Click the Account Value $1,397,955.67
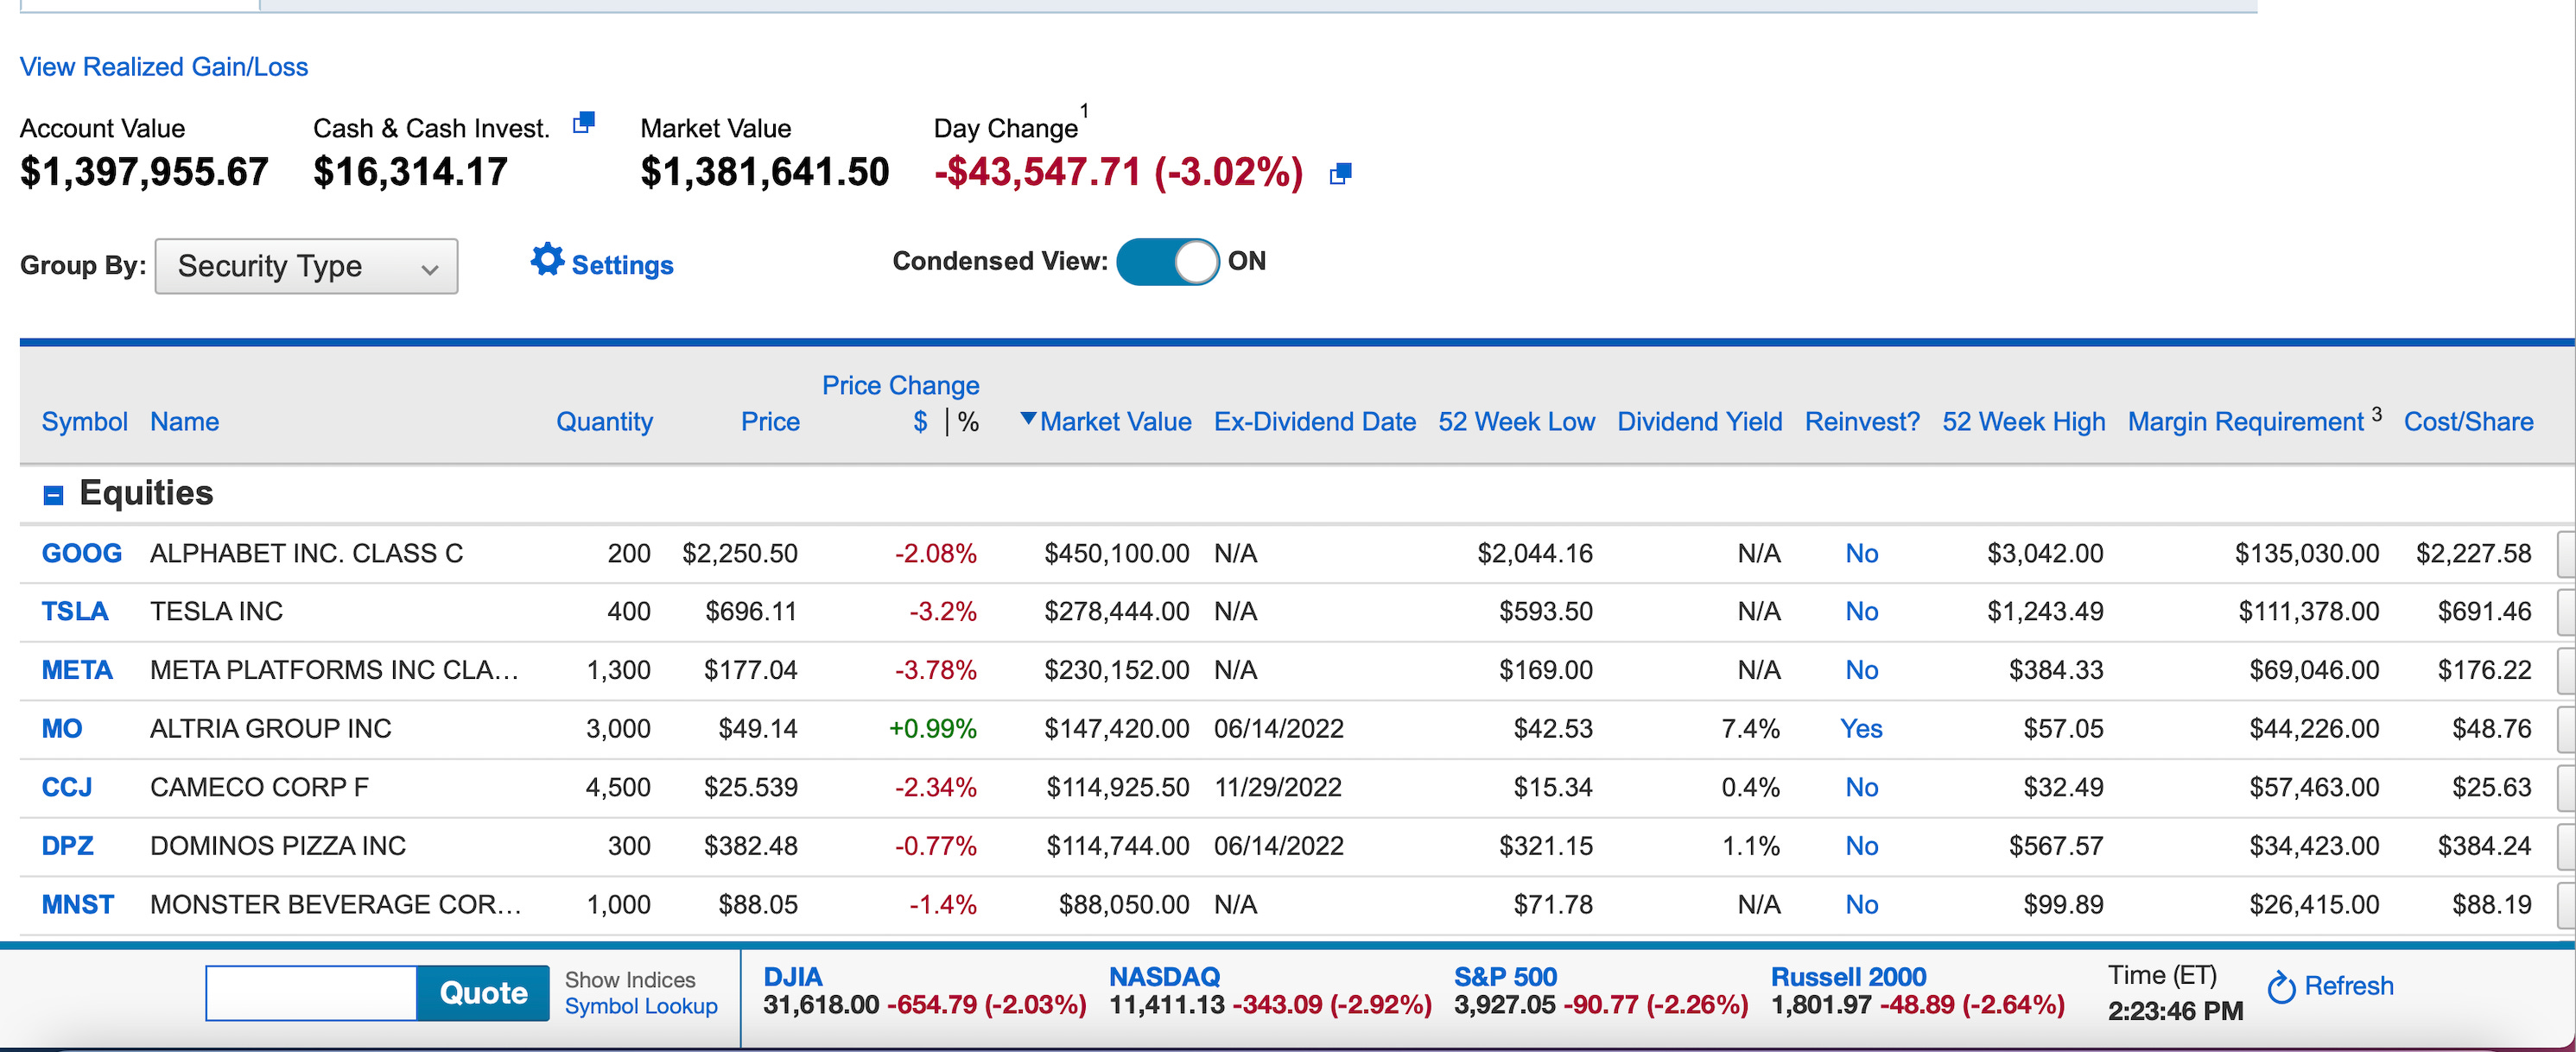Image resolution: width=2576 pixels, height=1052 pixels. (x=144, y=172)
